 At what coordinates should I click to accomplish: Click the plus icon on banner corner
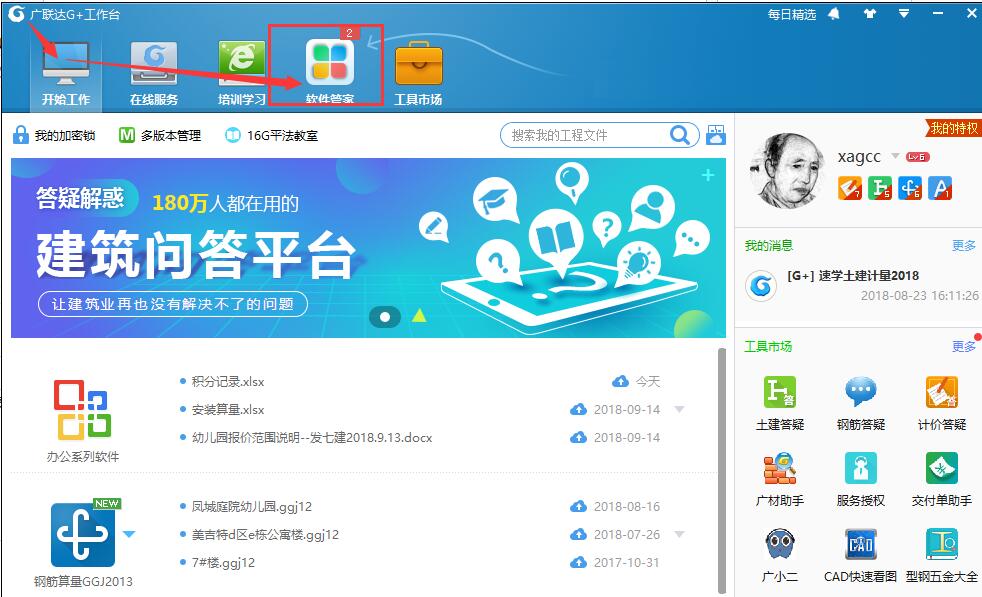[708, 175]
